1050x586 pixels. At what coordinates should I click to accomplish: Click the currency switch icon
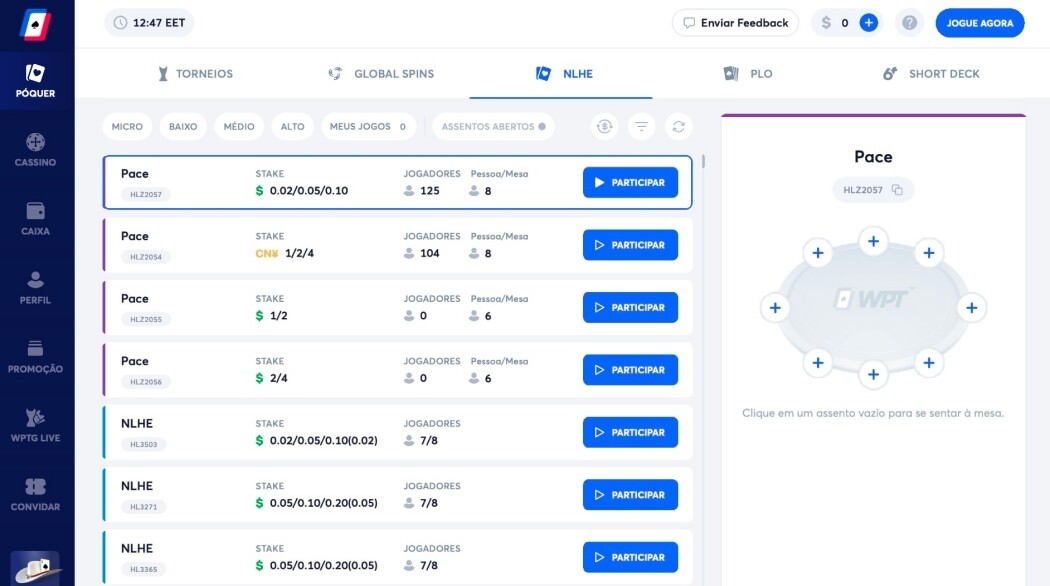point(604,126)
